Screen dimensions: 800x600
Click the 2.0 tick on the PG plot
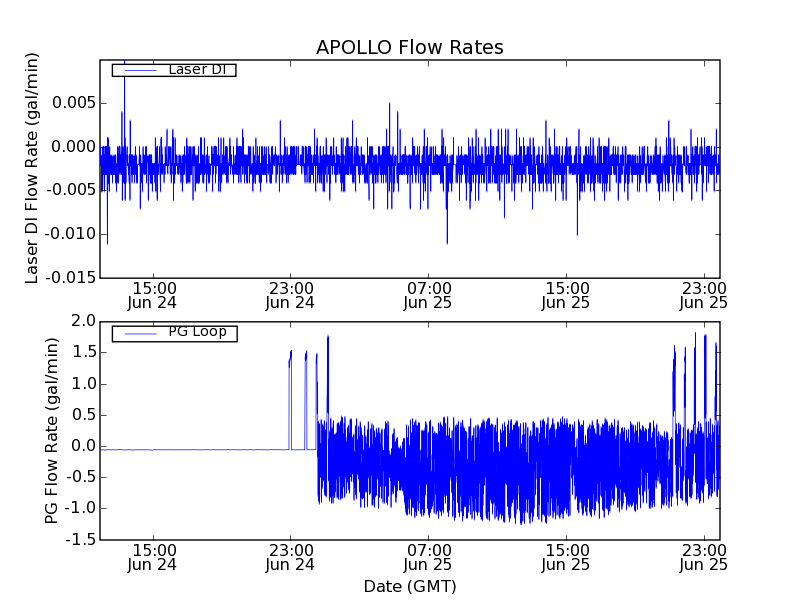[84, 320]
